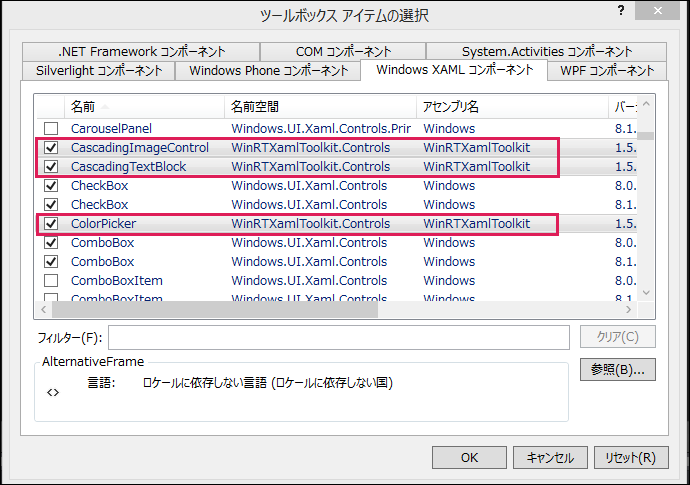This screenshot has height=485, width=690.
Task: Open the System.Activities コンポーネント tab
Action: click(x=547, y=52)
